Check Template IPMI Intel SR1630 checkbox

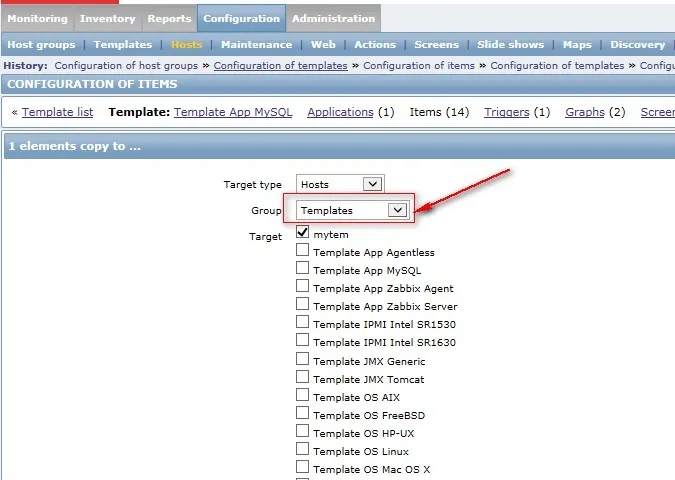302,340
